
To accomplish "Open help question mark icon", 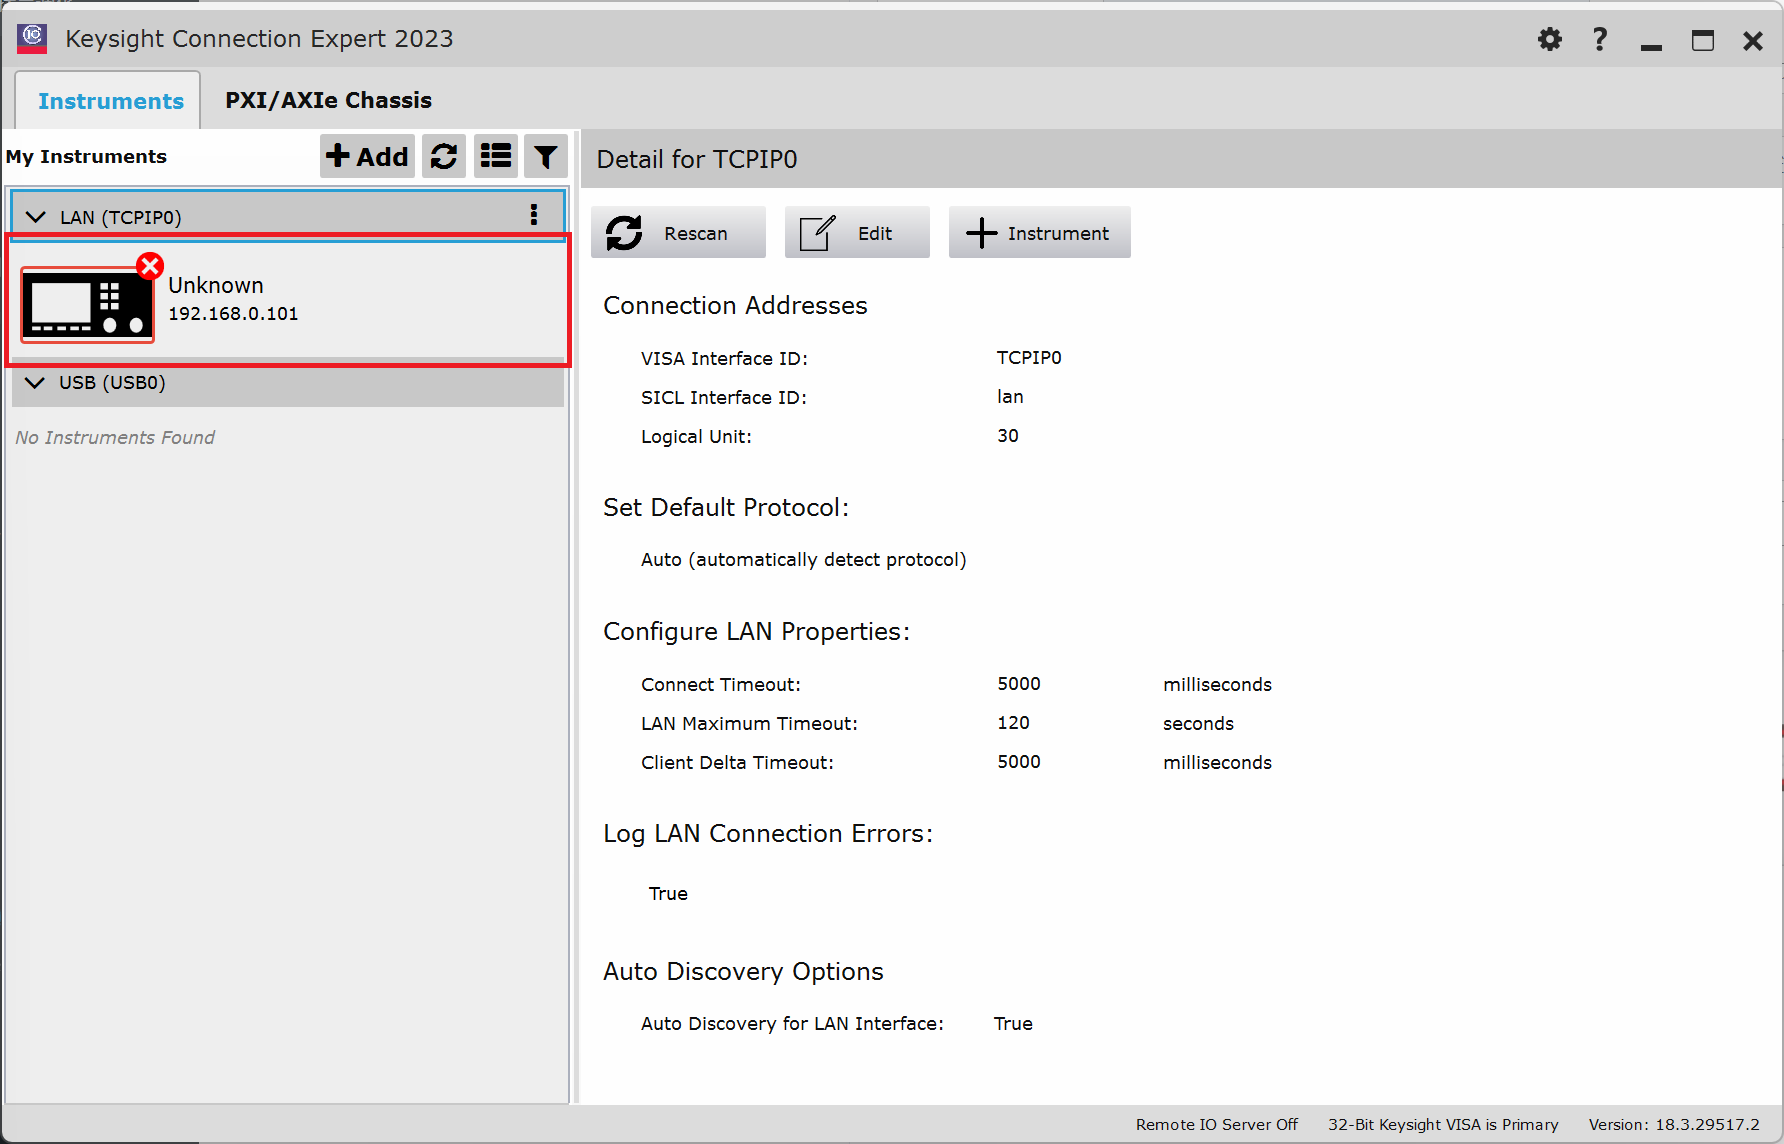I will pyautogui.click(x=1600, y=40).
